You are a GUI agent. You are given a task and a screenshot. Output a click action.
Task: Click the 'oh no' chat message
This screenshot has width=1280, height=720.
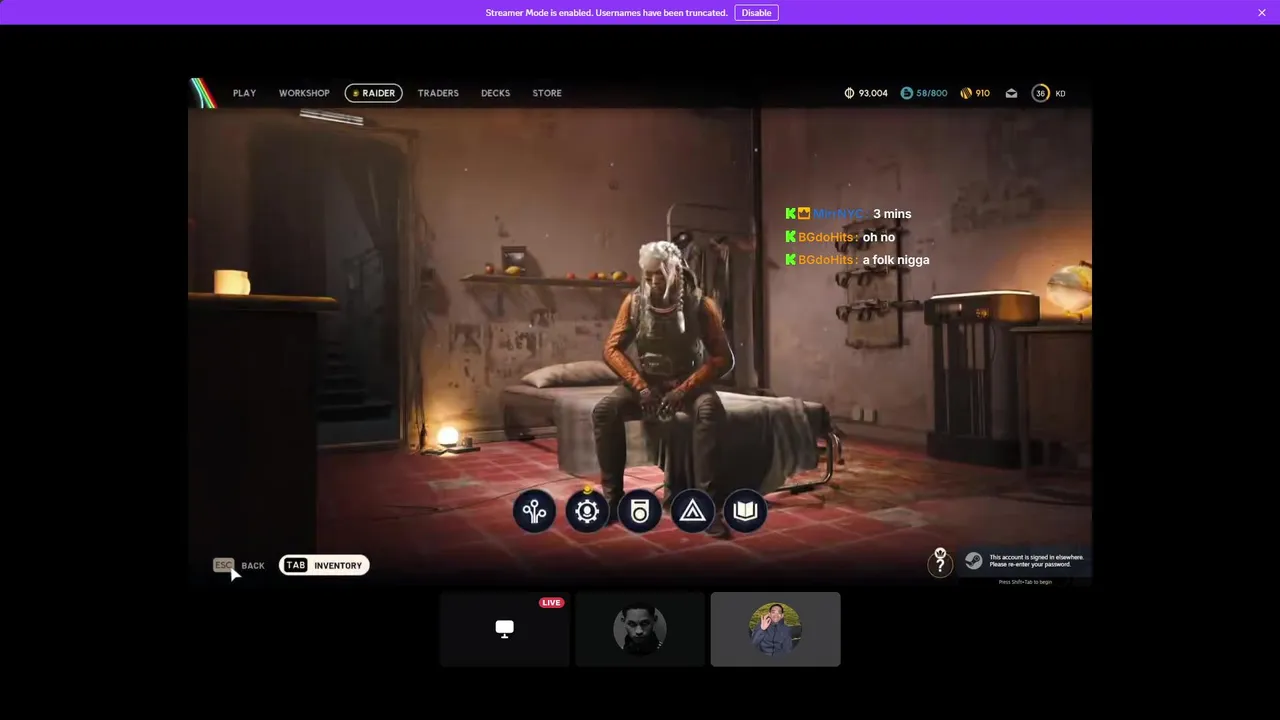pos(879,237)
